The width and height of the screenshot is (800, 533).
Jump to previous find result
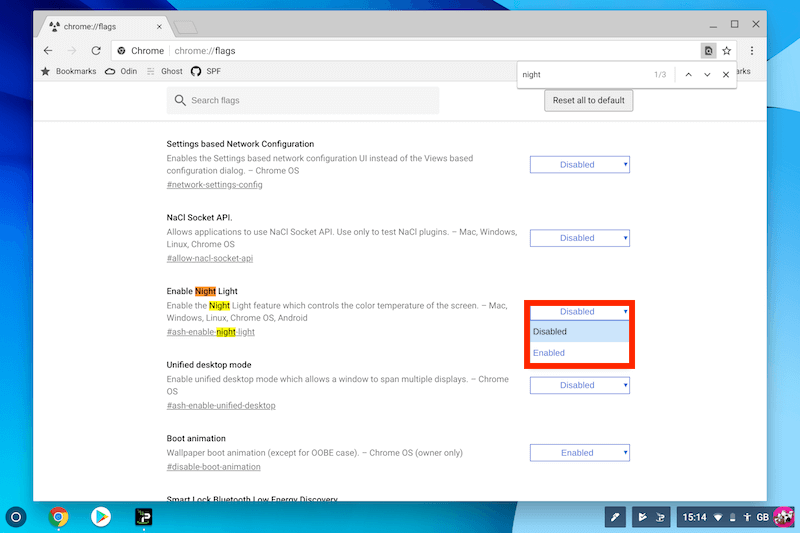(688, 74)
